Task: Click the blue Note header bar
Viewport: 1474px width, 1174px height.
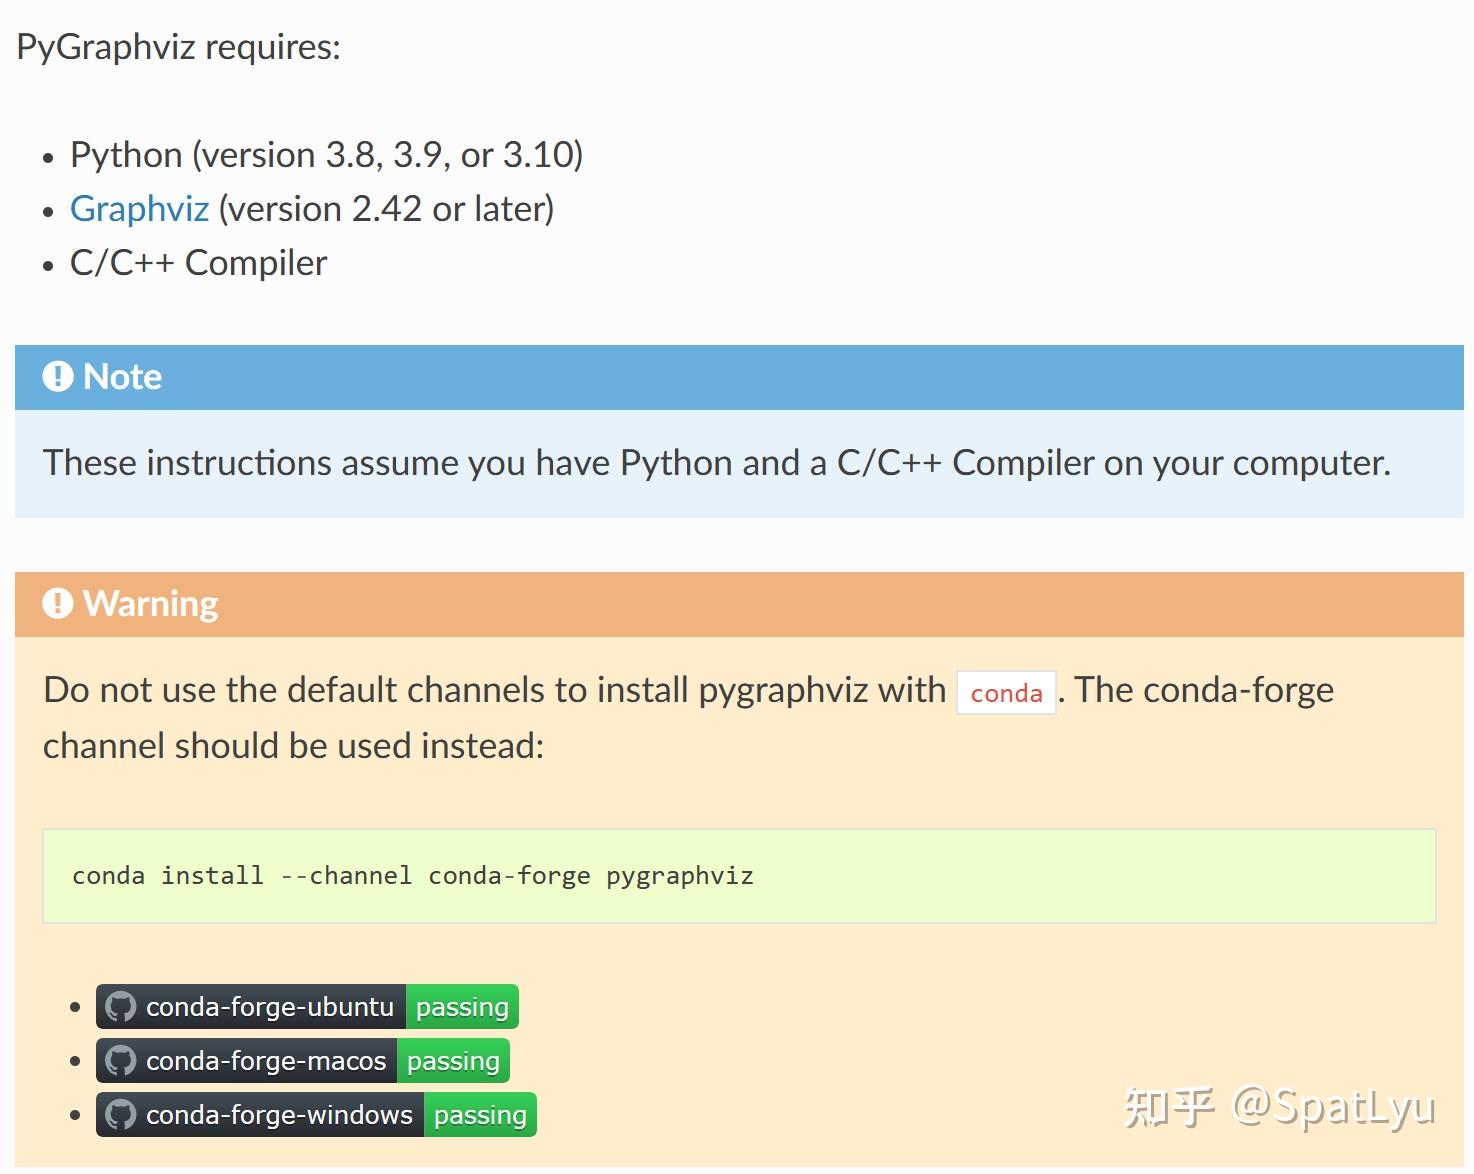Action: [x=739, y=378]
